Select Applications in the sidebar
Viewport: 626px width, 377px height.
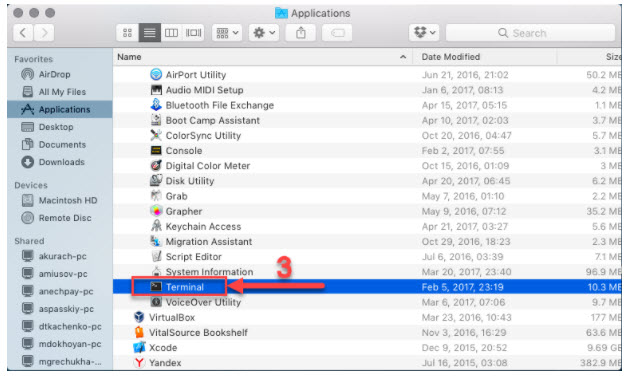[x=60, y=109]
